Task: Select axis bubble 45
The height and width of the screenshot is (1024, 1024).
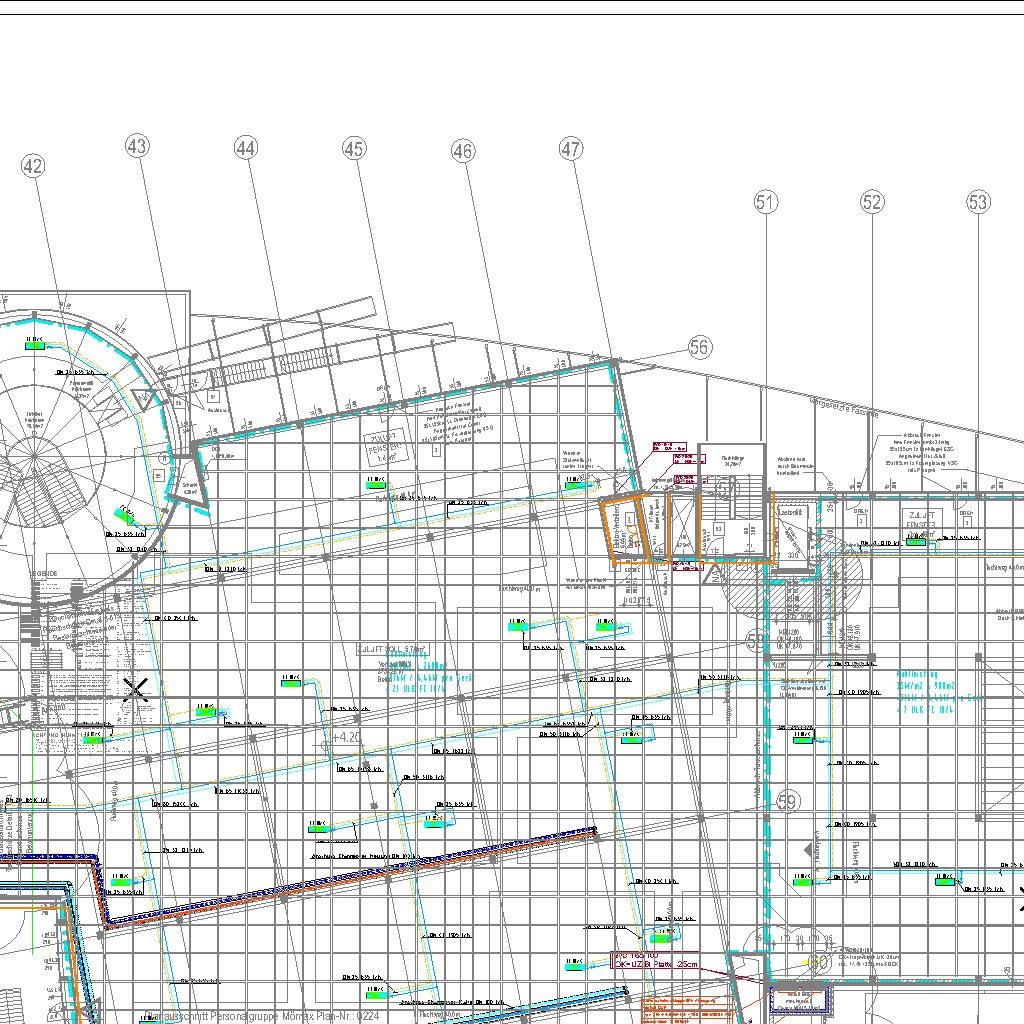Action: click(354, 149)
